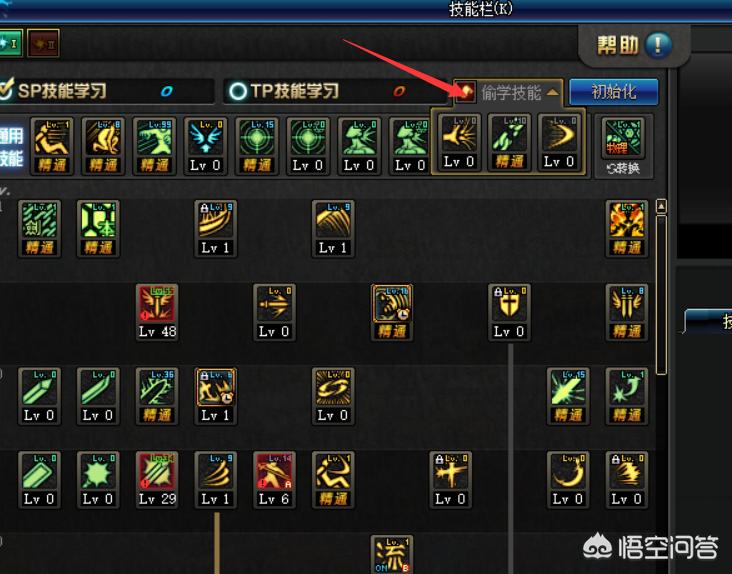Select the TP技能学习 radio option
The width and height of the screenshot is (732, 574).
click(x=238, y=91)
